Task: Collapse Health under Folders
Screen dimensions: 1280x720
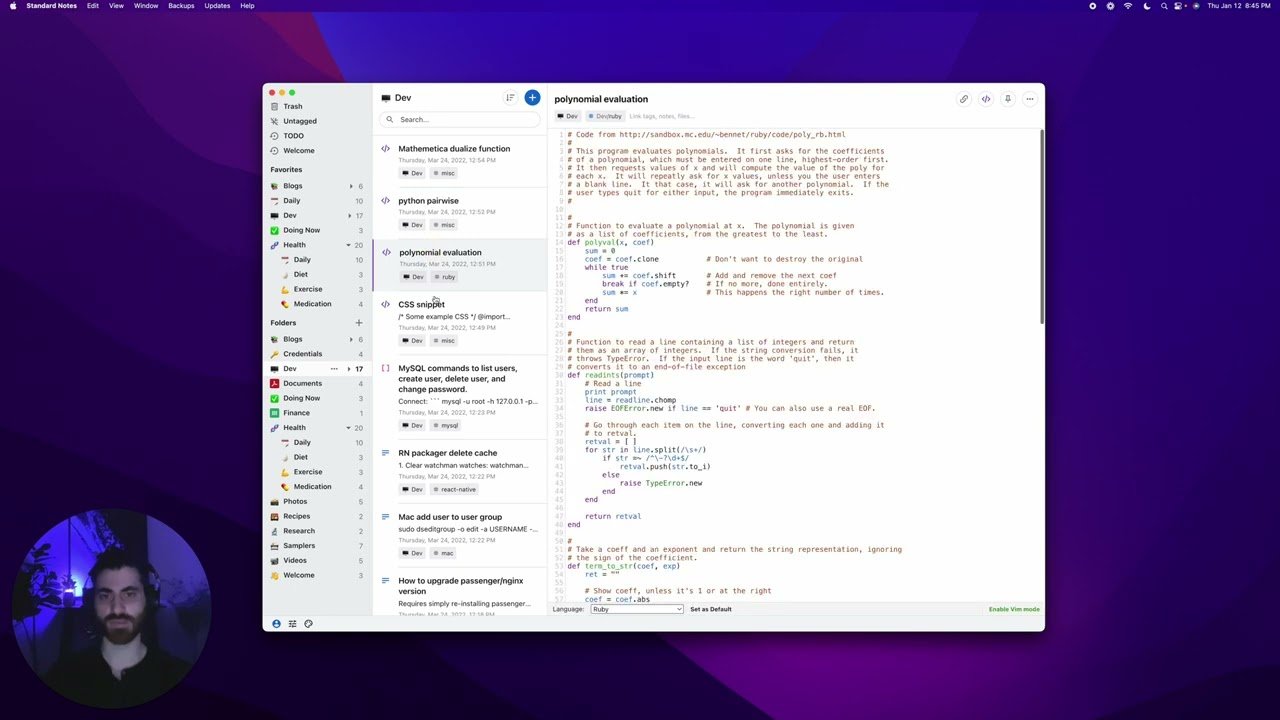Action: tap(349, 428)
